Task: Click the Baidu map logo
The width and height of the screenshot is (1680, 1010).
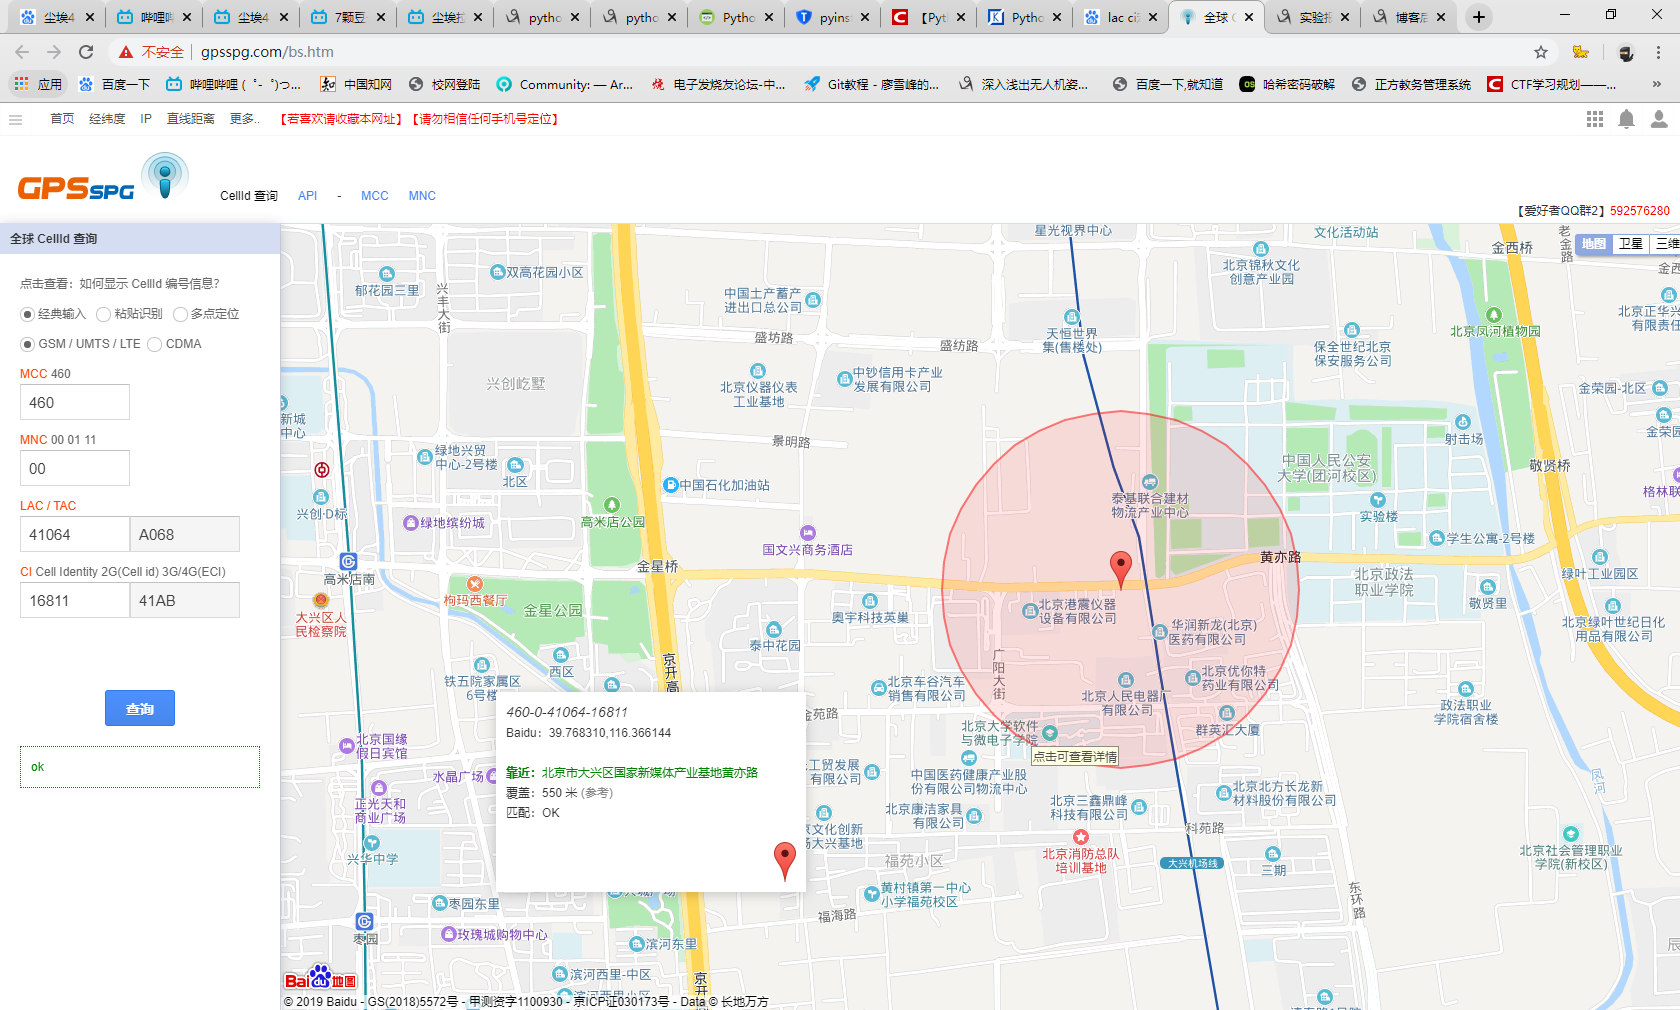Action: (x=320, y=977)
